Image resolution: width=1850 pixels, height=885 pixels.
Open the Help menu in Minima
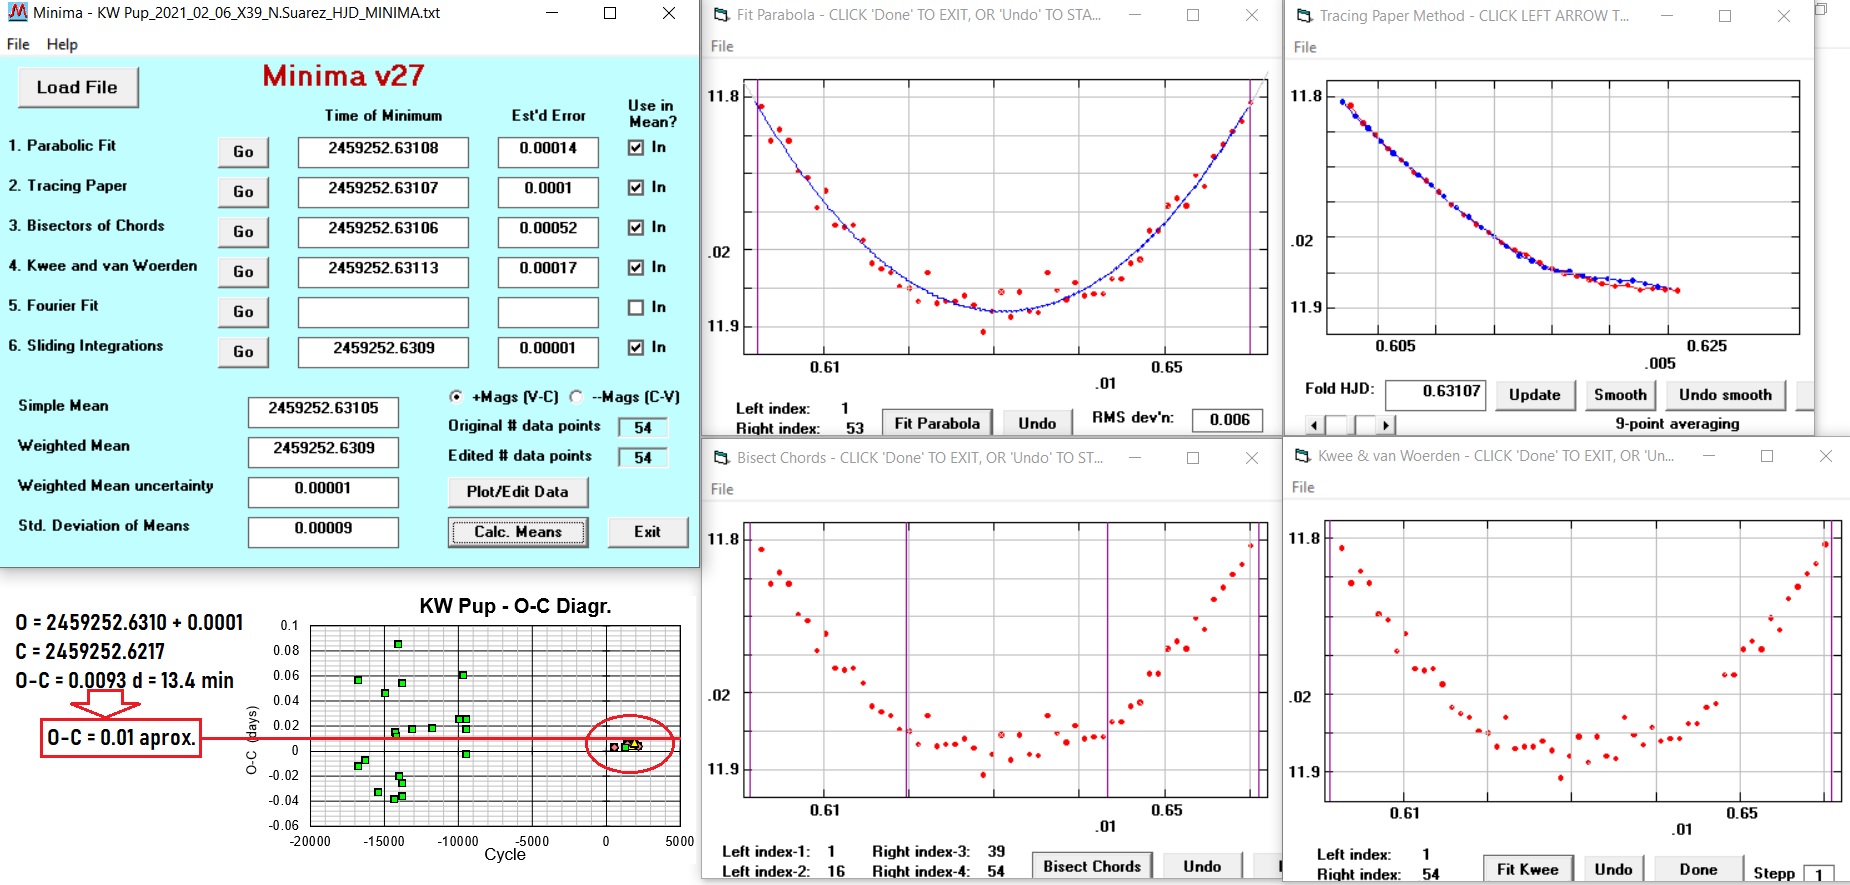tap(62, 44)
